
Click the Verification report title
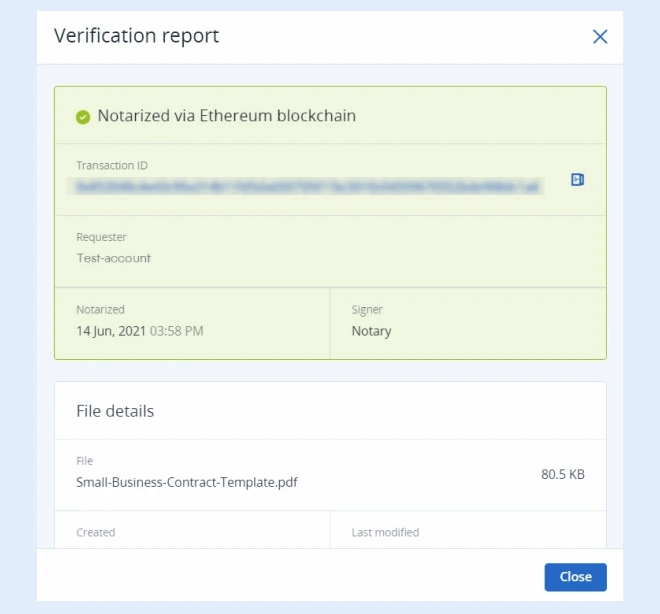[x=136, y=37]
